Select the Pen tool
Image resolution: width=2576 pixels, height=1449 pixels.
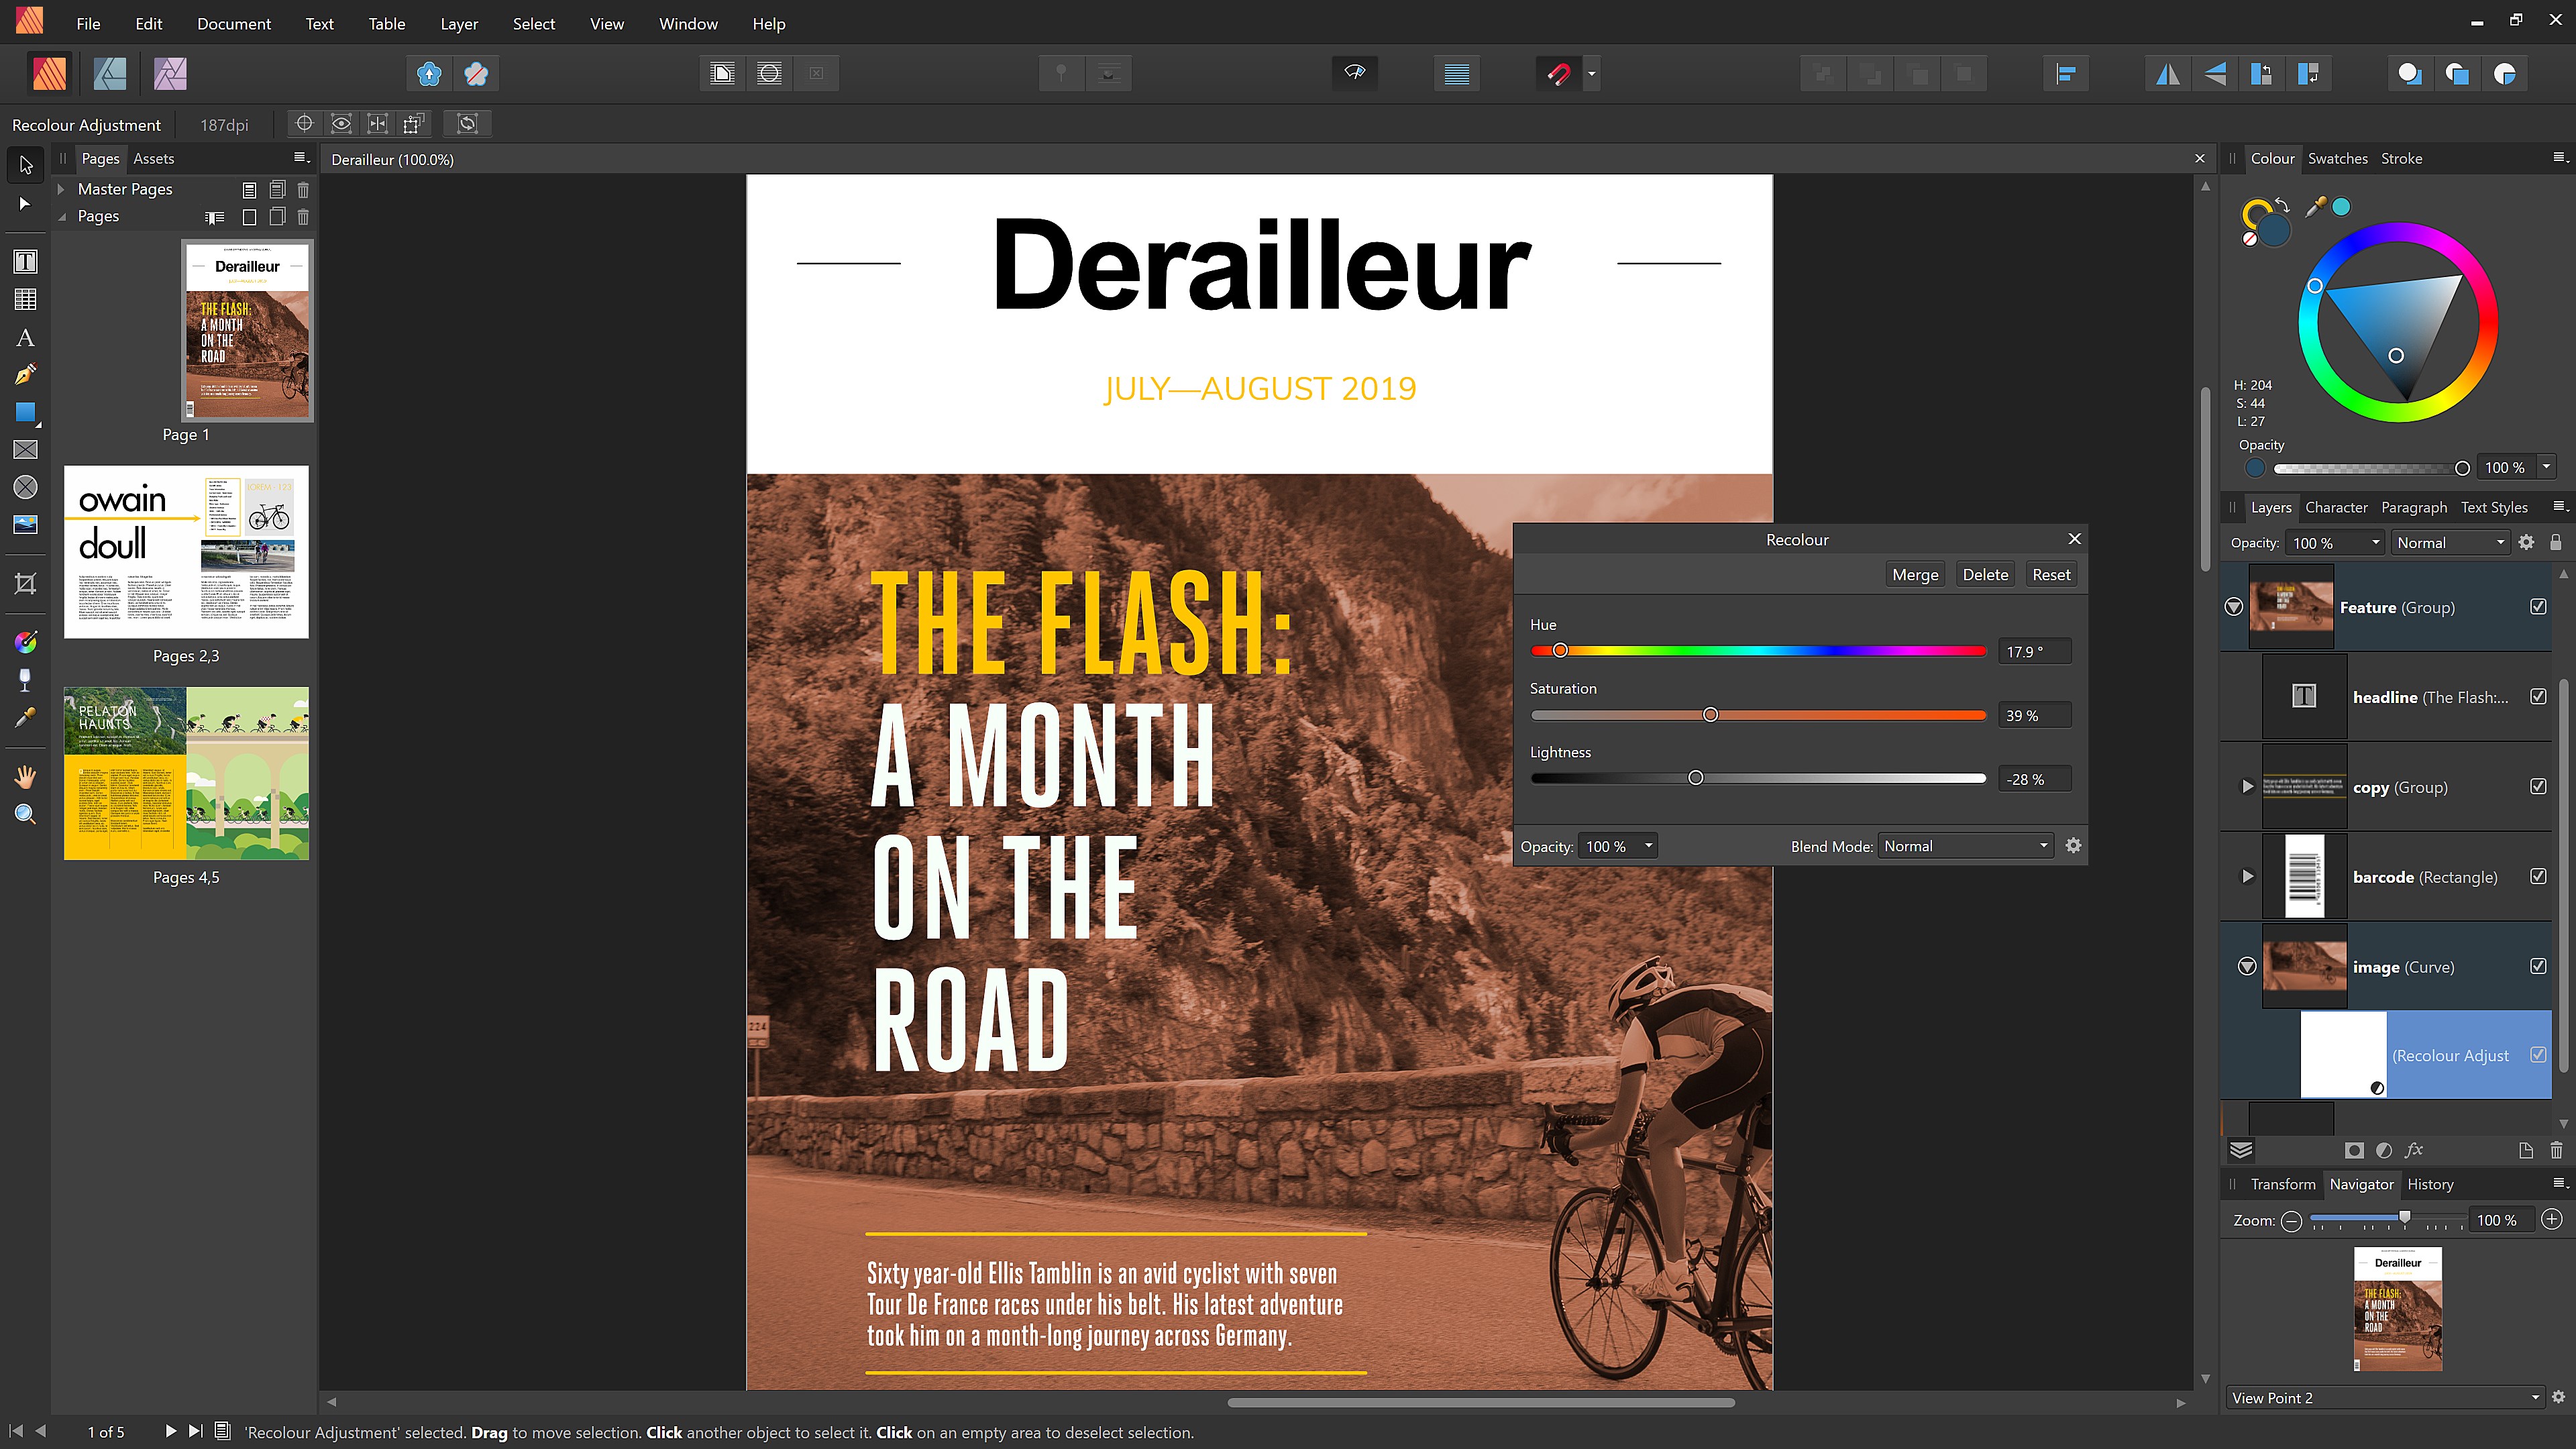25,375
